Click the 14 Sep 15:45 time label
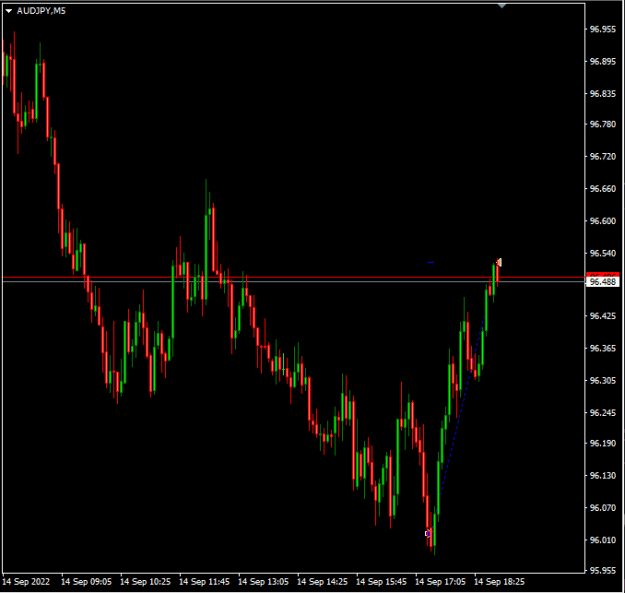The image size is (625, 593). point(381,582)
